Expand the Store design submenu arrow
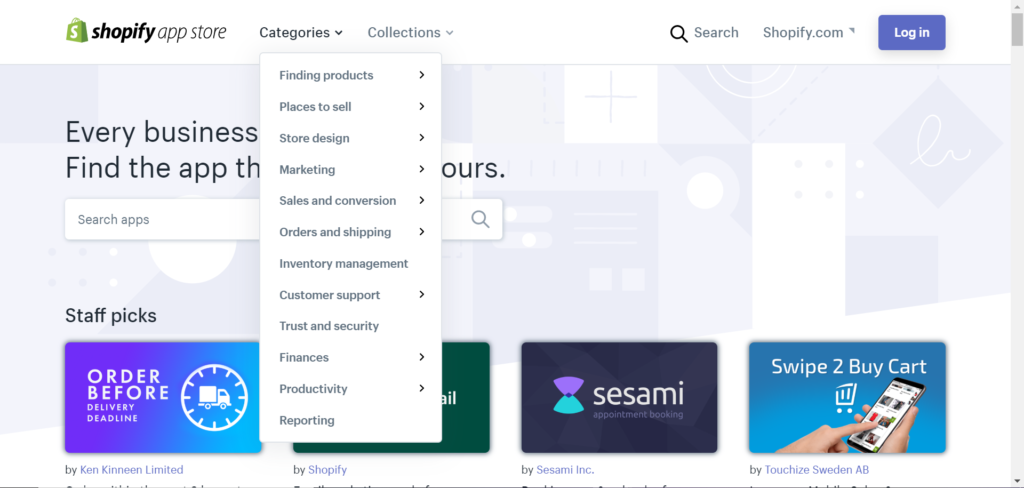The image size is (1024, 488). point(422,138)
